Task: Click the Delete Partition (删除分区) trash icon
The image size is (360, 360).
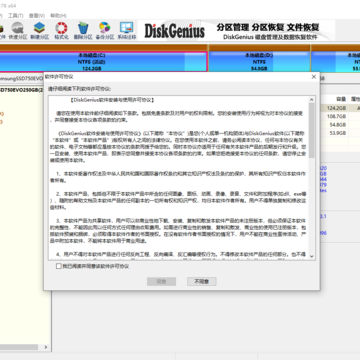Action: (83, 31)
